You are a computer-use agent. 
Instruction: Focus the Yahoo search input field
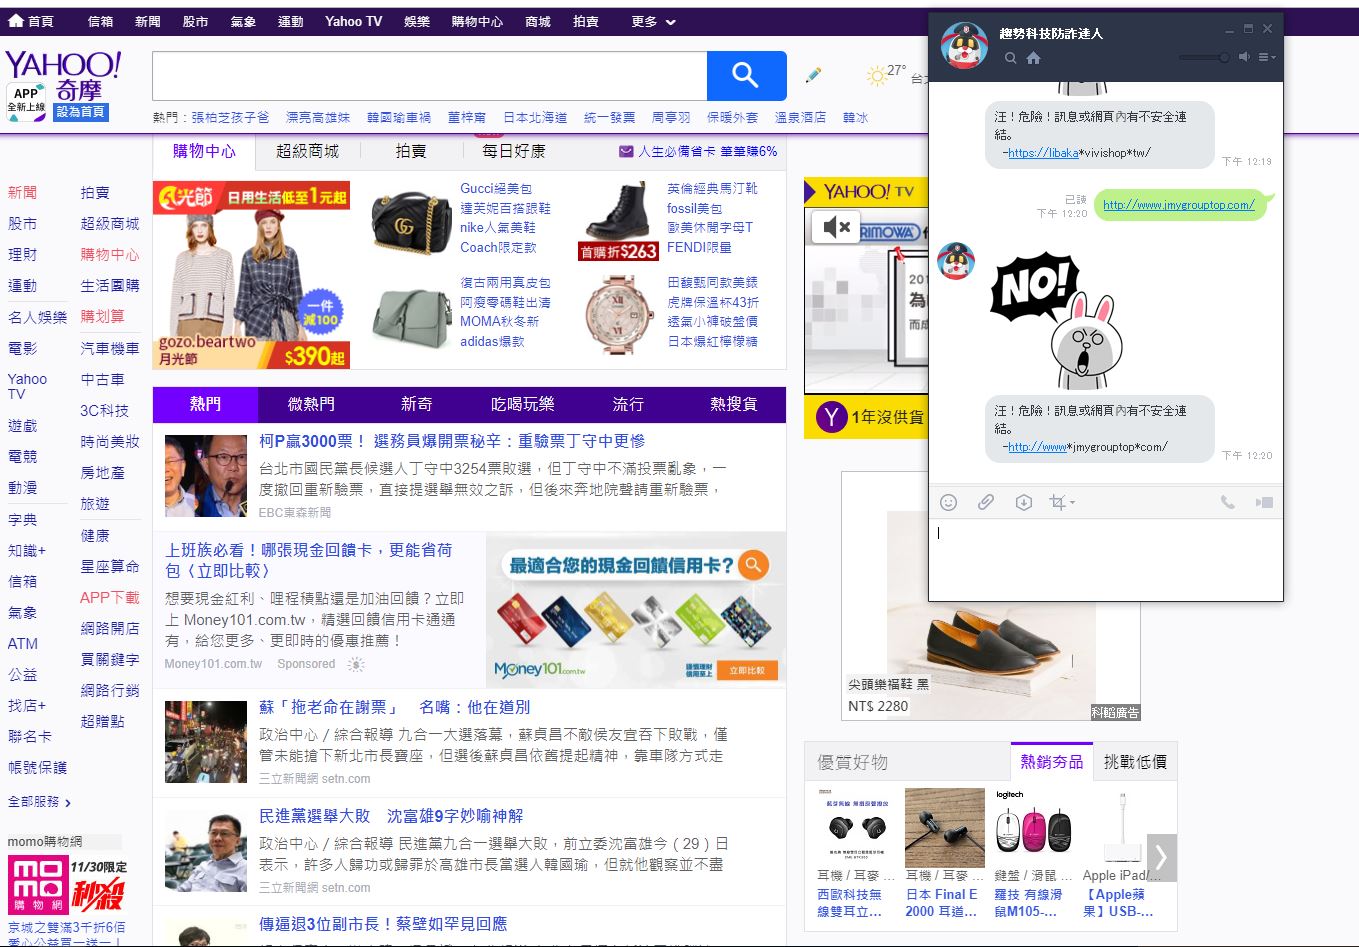pos(429,76)
